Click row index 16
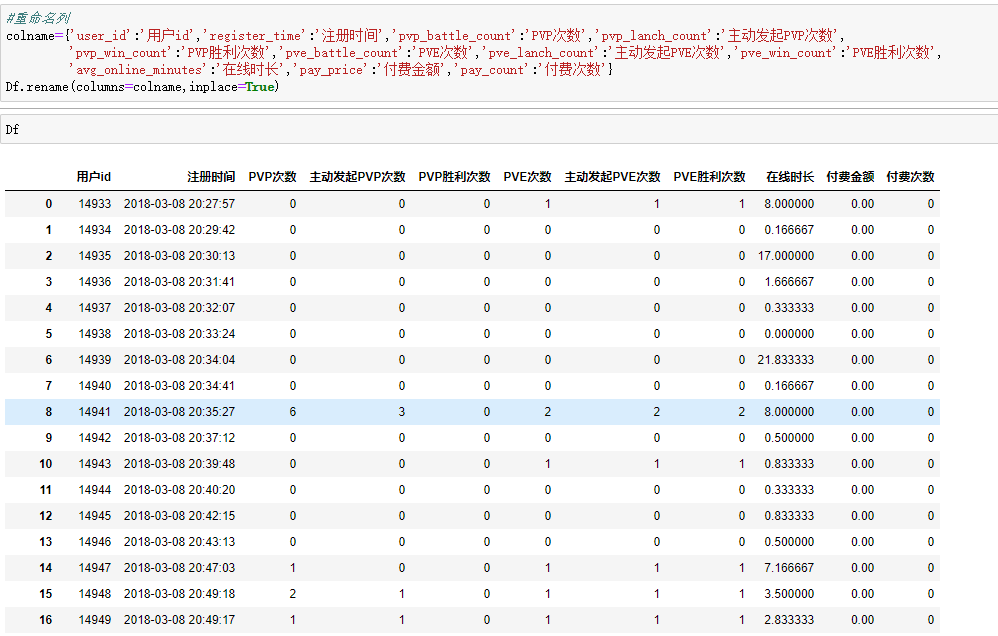This screenshot has height=636, width=998. (46, 620)
